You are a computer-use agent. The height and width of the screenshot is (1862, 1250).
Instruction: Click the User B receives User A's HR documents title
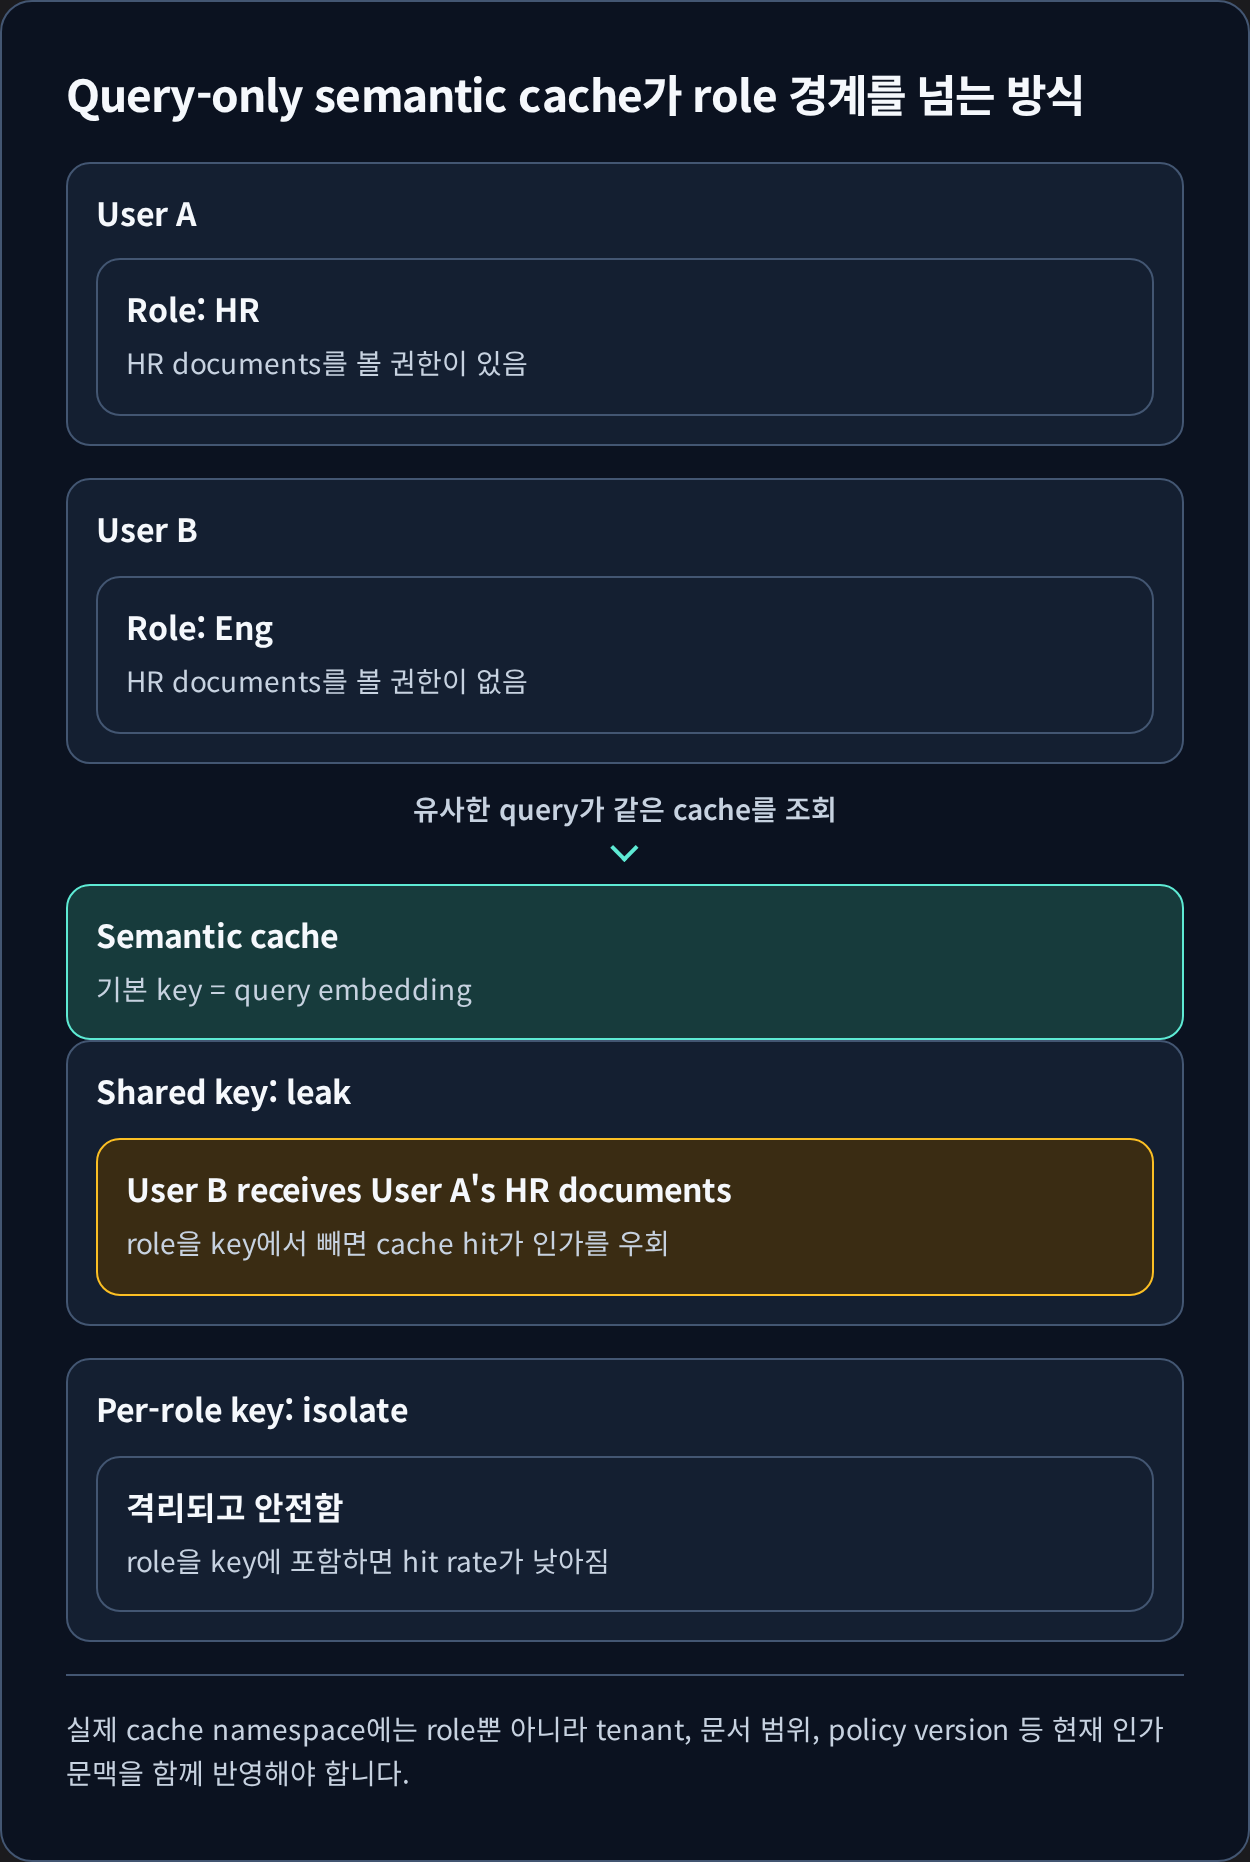429,1191
